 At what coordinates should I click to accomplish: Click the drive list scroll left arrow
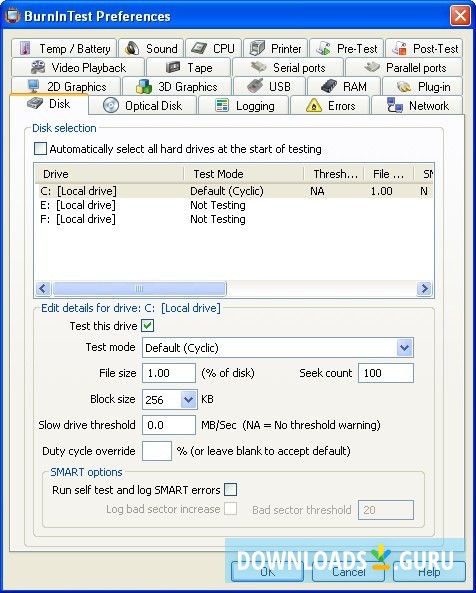[x=43, y=289]
